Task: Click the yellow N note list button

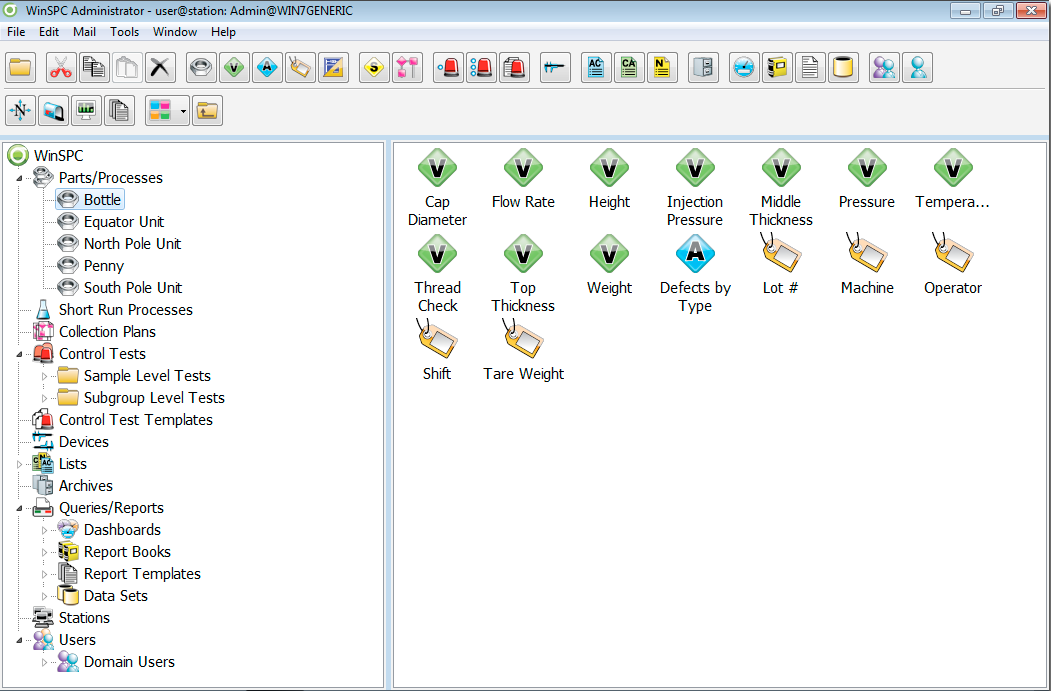Action: click(662, 68)
